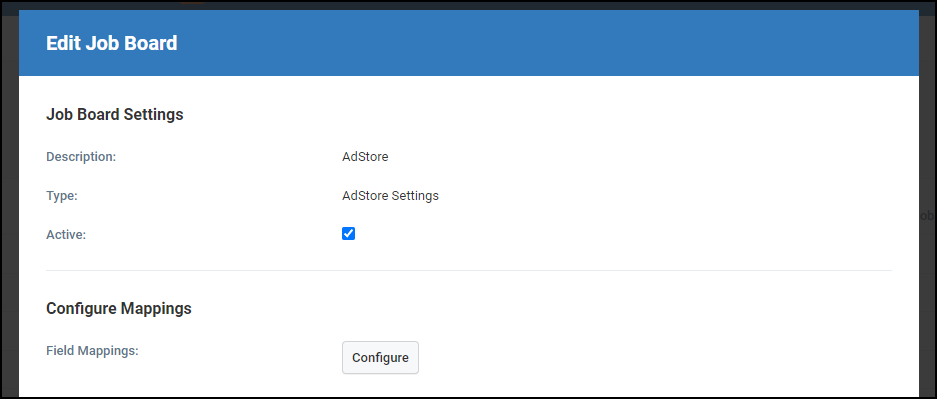Click the Active field label
Image resolution: width=937 pixels, height=399 pixels.
(x=66, y=235)
